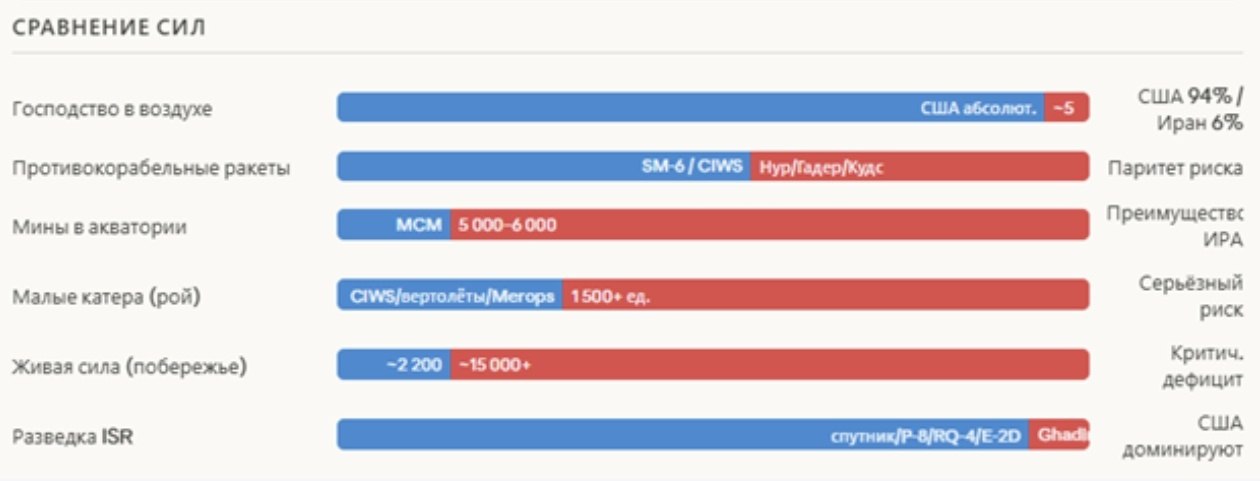Click the «Паритет риска» result label
Viewport: 1260px width, 481px height.
click(1174, 168)
